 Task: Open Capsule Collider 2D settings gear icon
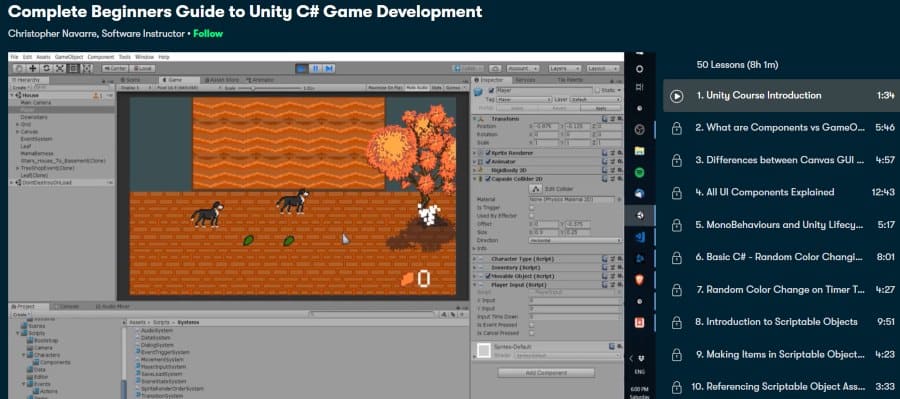(x=619, y=179)
